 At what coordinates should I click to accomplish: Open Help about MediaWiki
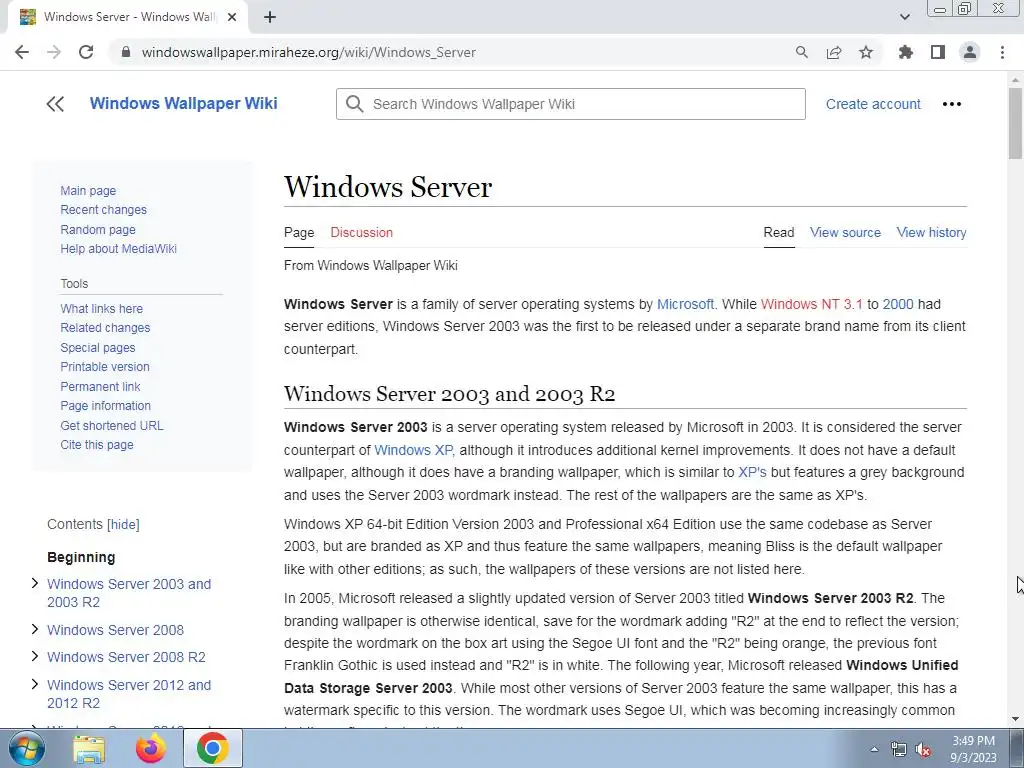click(118, 249)
